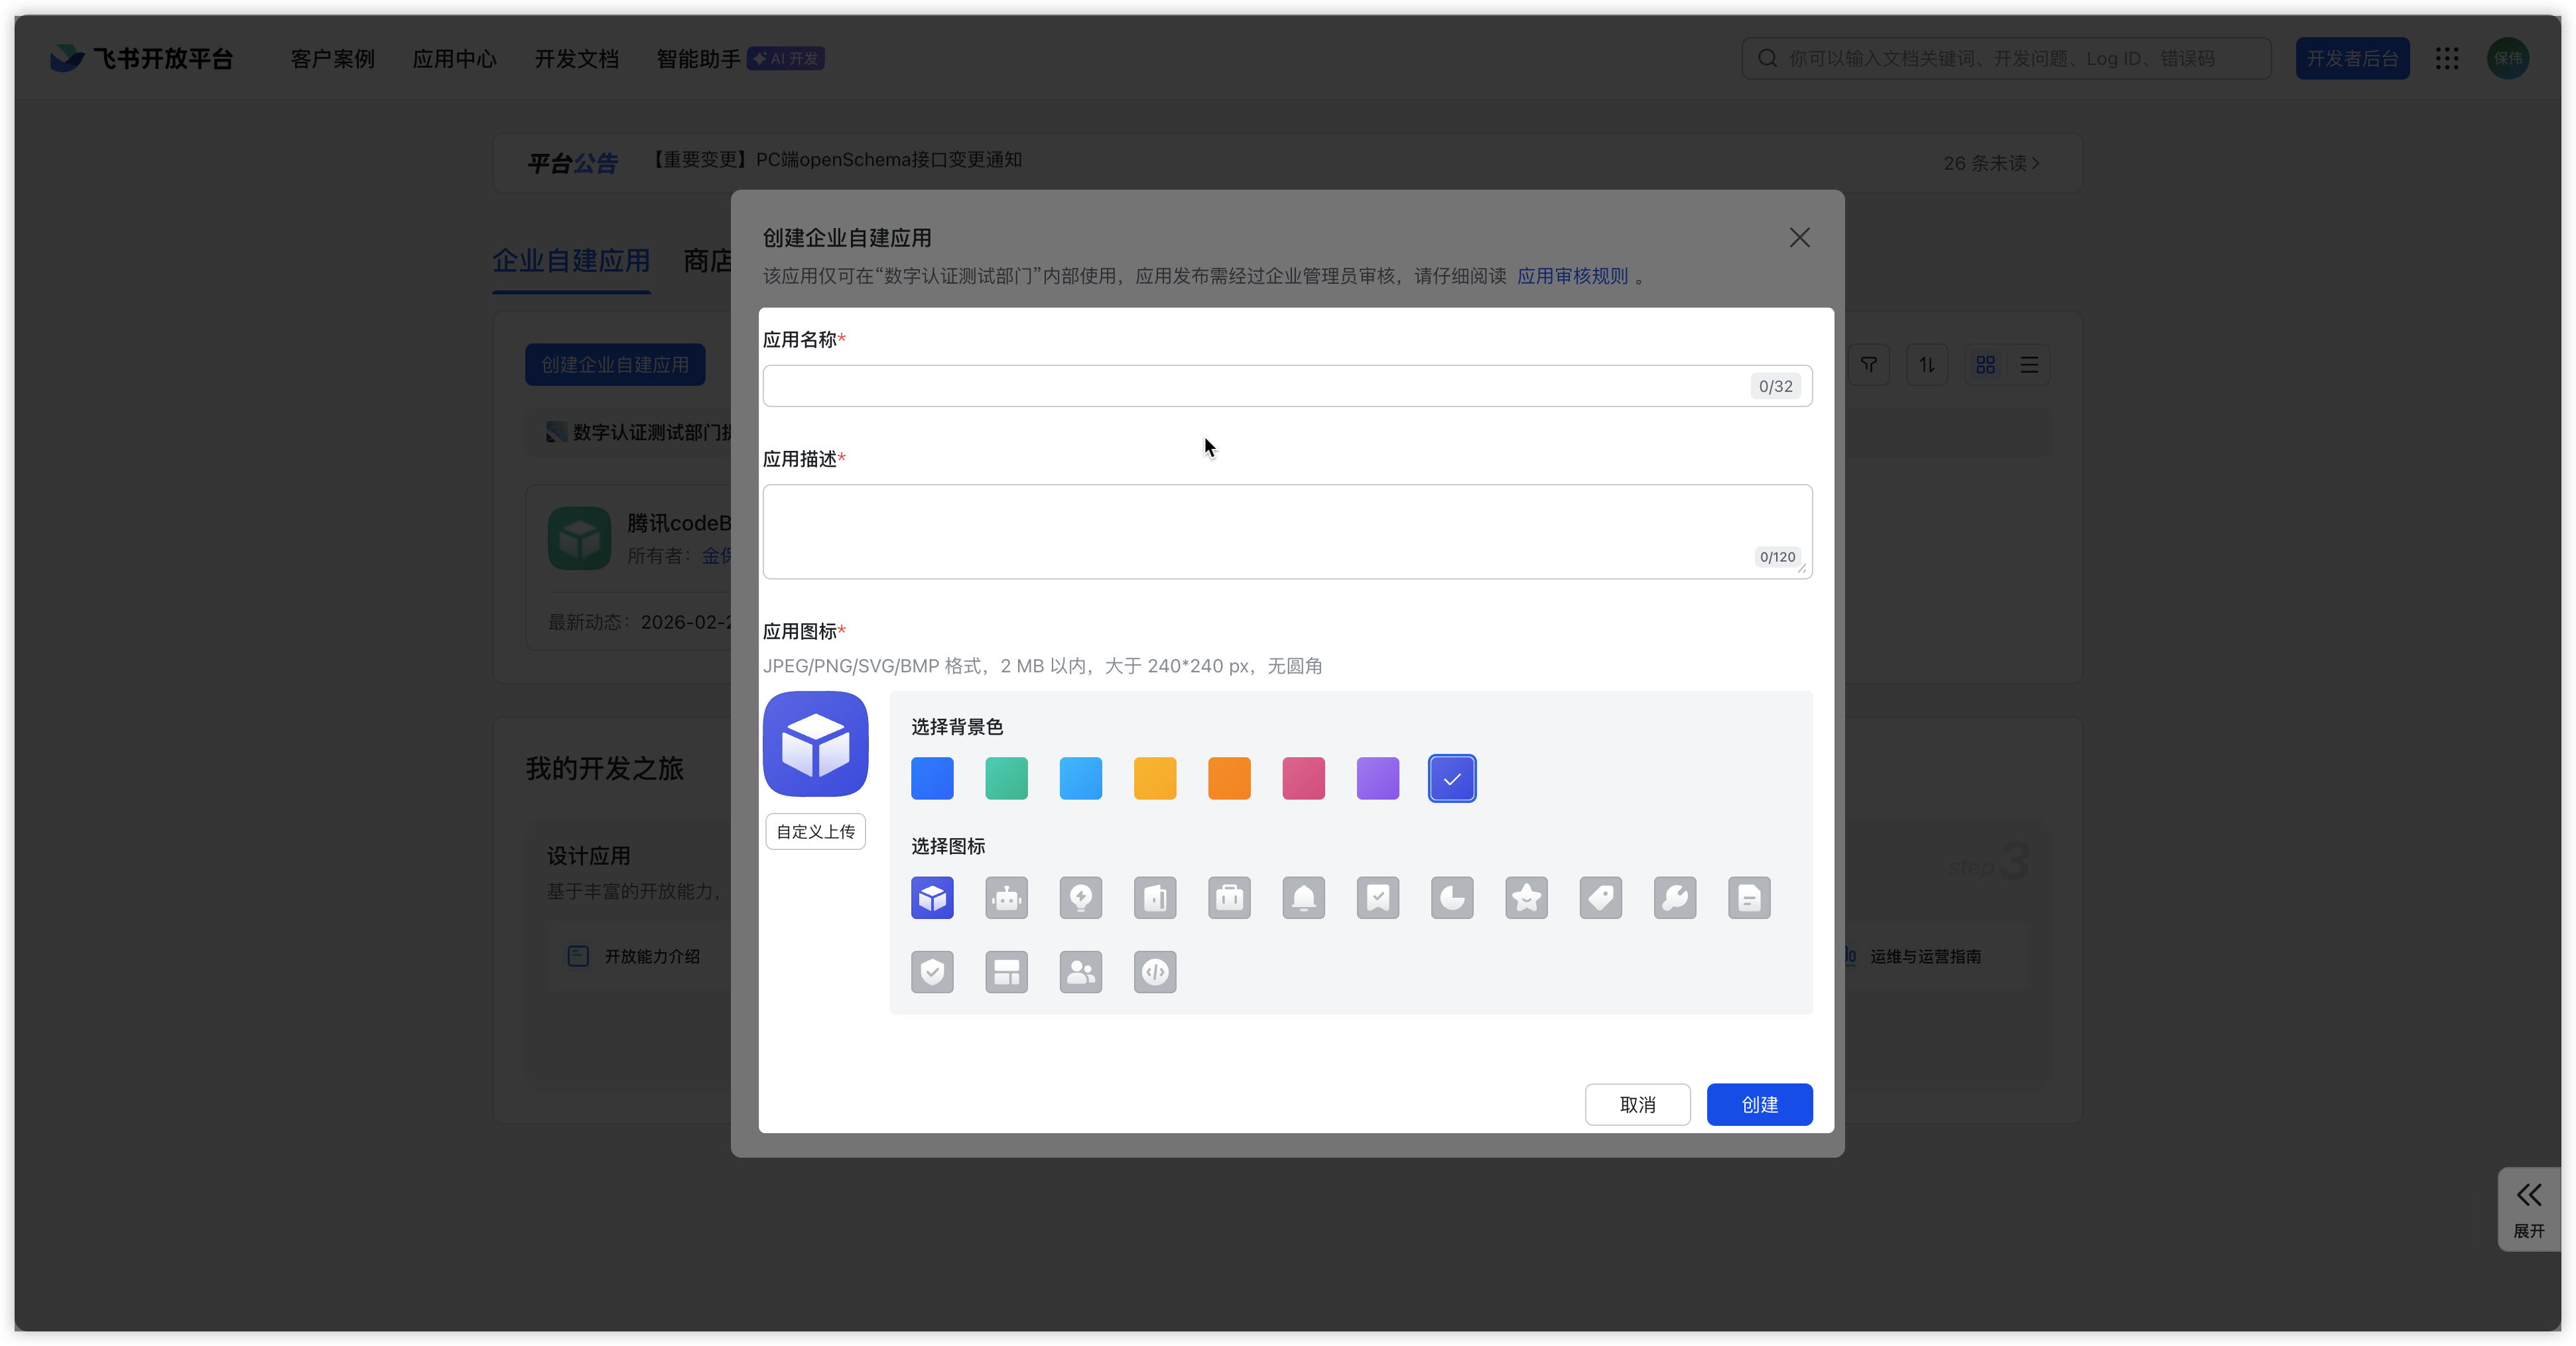The width and height of the screenshot is (2576, 1346).
Task: Cancel dialog with 取消 button
Action: point(1637,1104)
